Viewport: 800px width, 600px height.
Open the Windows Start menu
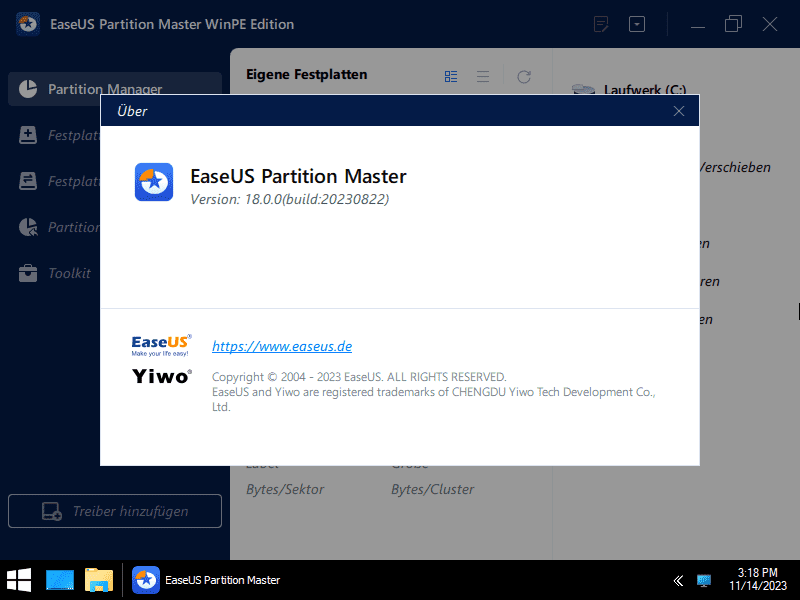[19, 580]
